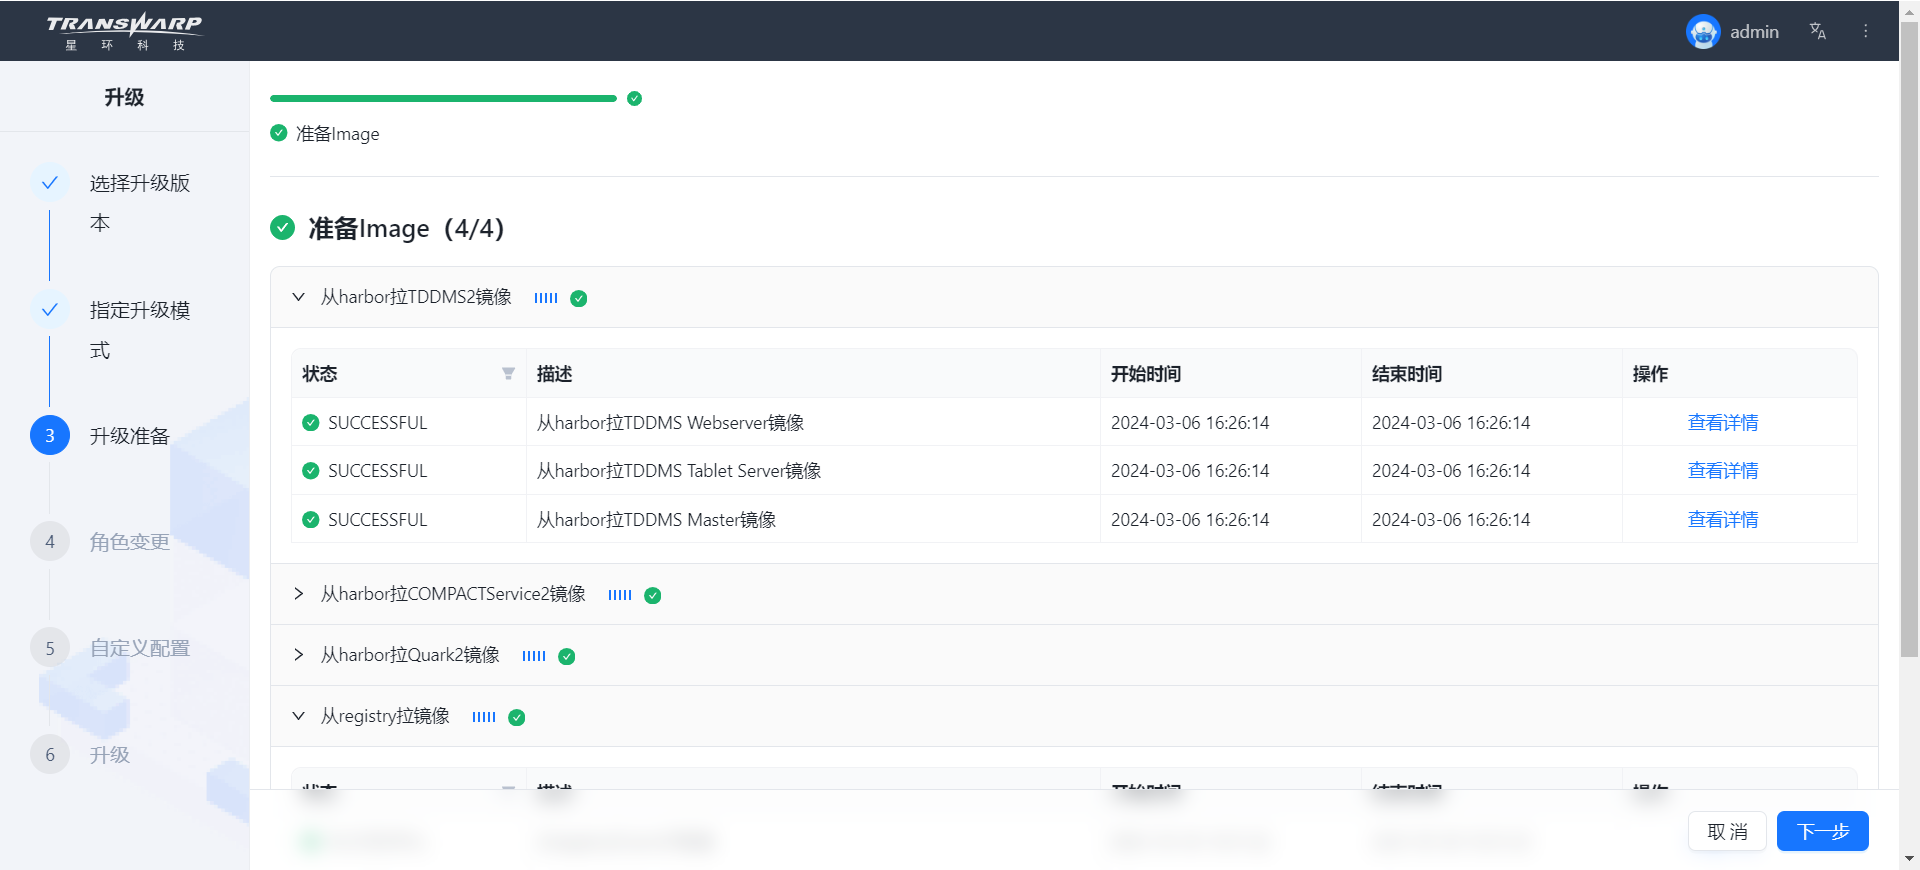Open 查看详情 for TDDMS Tablet Server镜像
Image resolution: width=1920 pixels, height=870 pixels.
(x=1722, y=470)
